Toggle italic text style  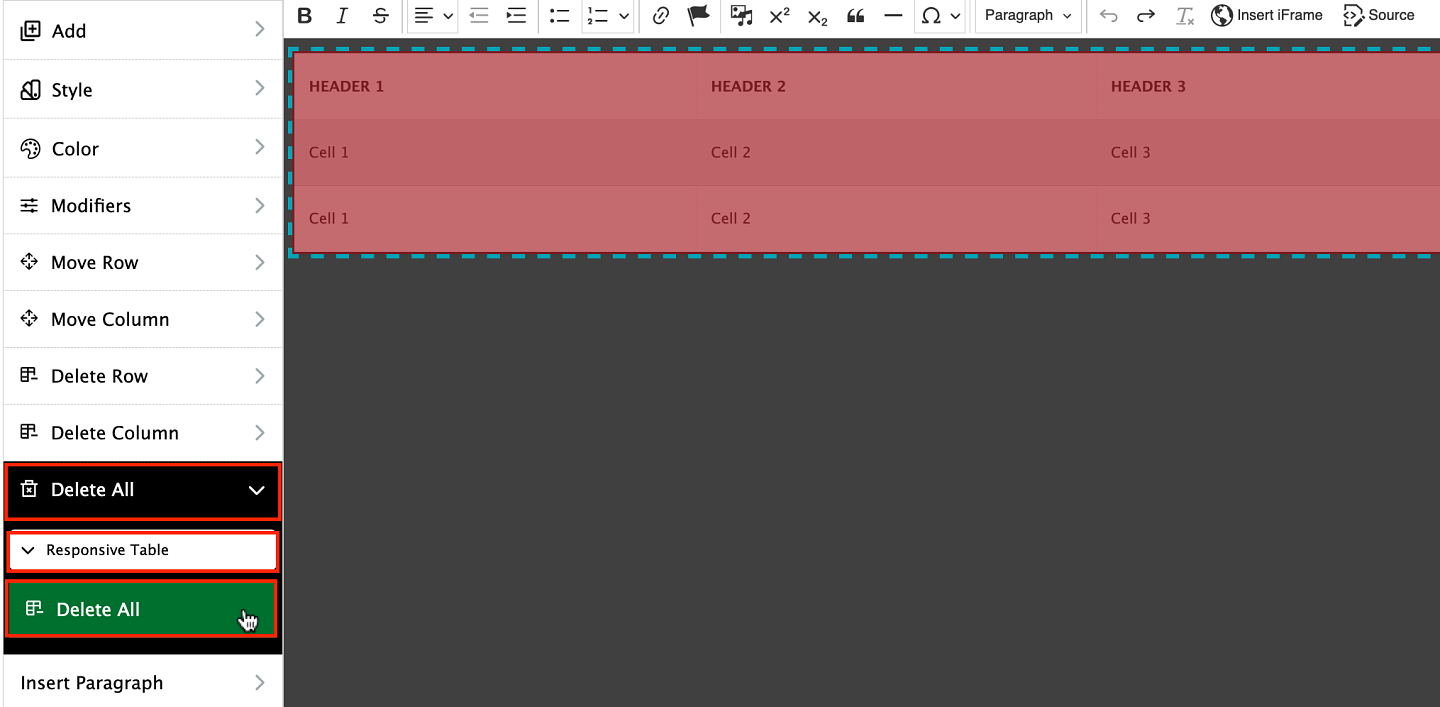(x=342, y=16)
